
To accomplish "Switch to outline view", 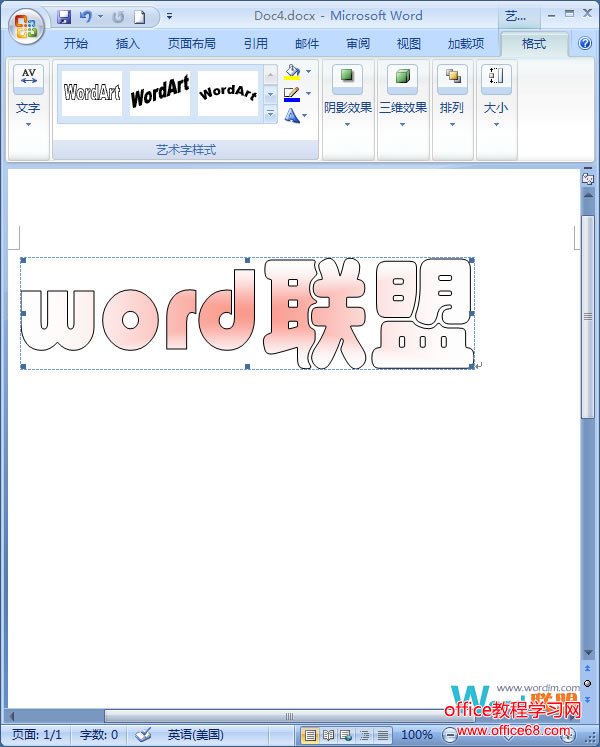I will tap(365, 735).
